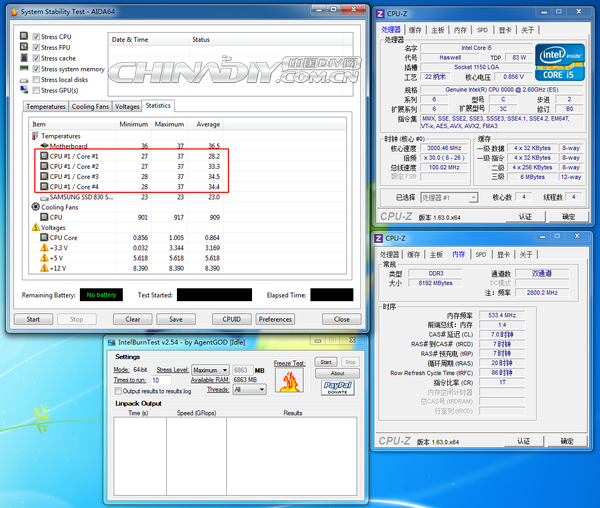
Task: Click the chip icon of CPU #1 / Core #2
Action: click(44, 166)
